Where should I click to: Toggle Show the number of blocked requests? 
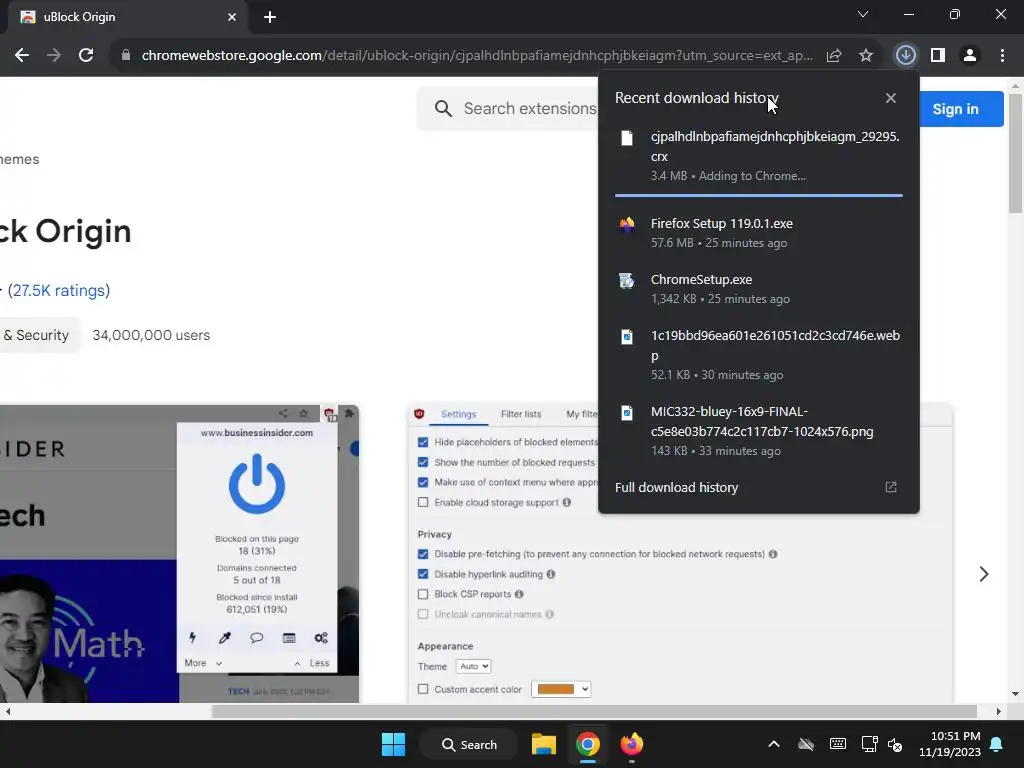click(x=423, y=462)
